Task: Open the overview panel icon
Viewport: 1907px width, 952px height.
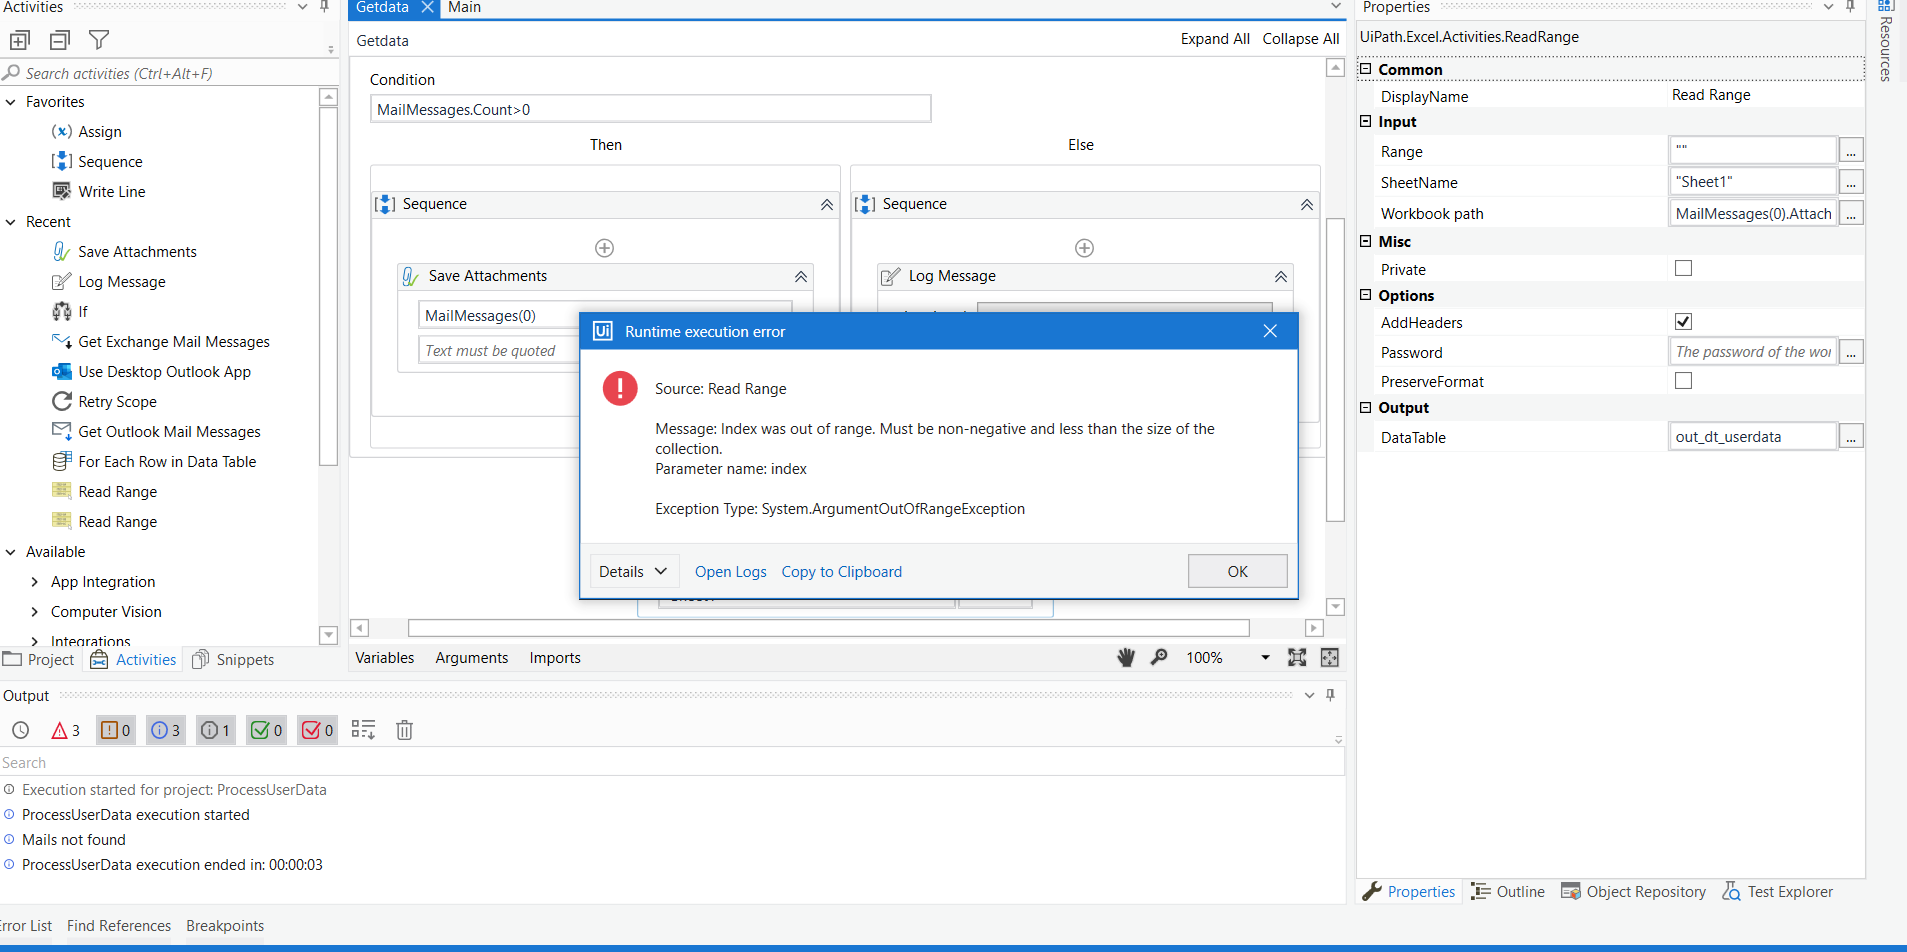Action: (x=1330, y=658)
